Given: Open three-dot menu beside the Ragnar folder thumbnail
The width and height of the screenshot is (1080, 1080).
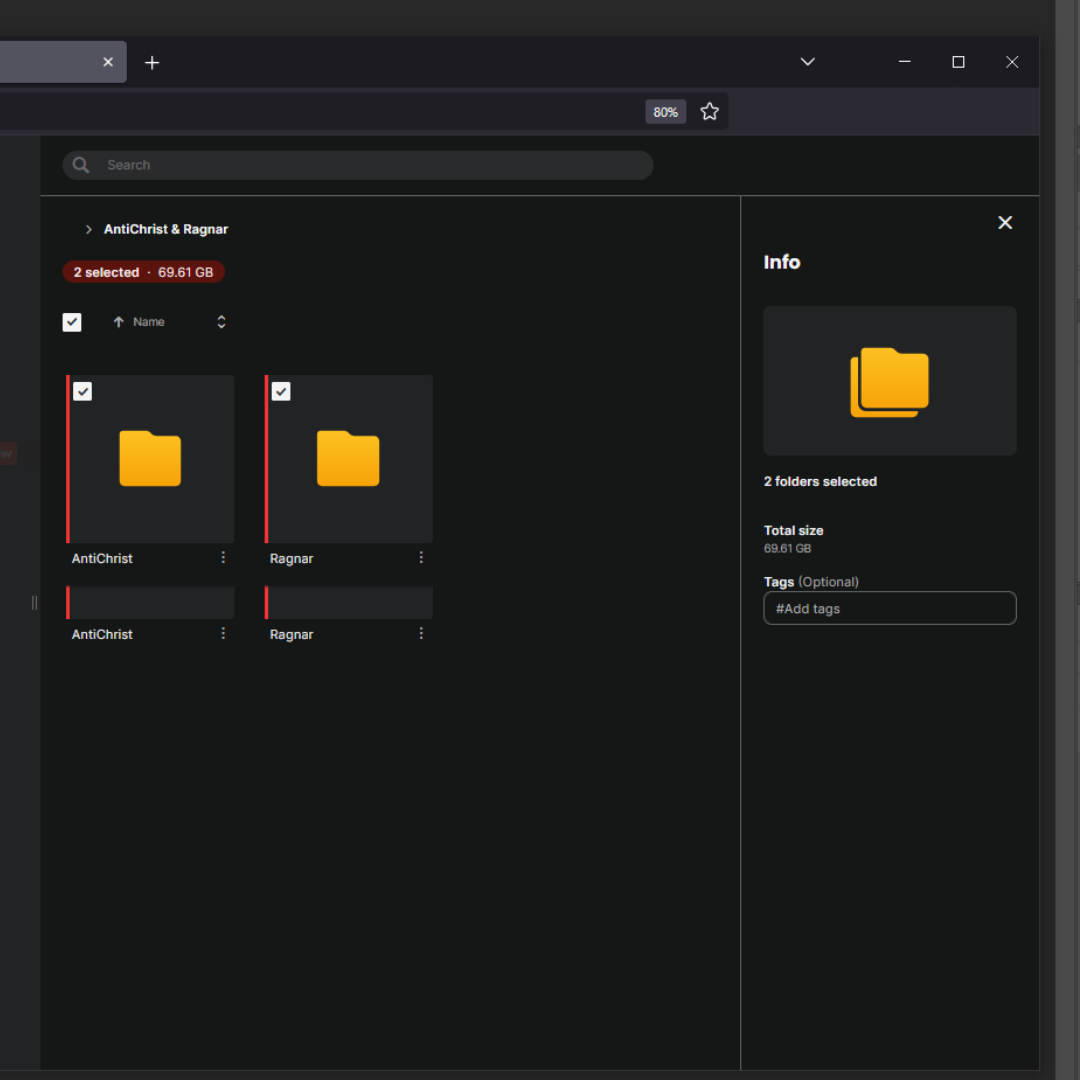Looking at the screenshot, I should pos(421,558).
